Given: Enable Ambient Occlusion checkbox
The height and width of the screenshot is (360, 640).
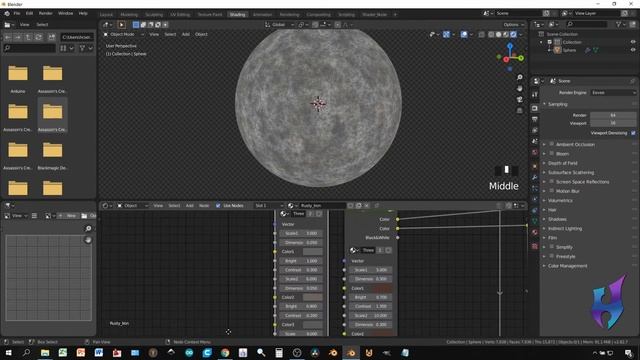Looking at the screenshot, I should 551,144.
